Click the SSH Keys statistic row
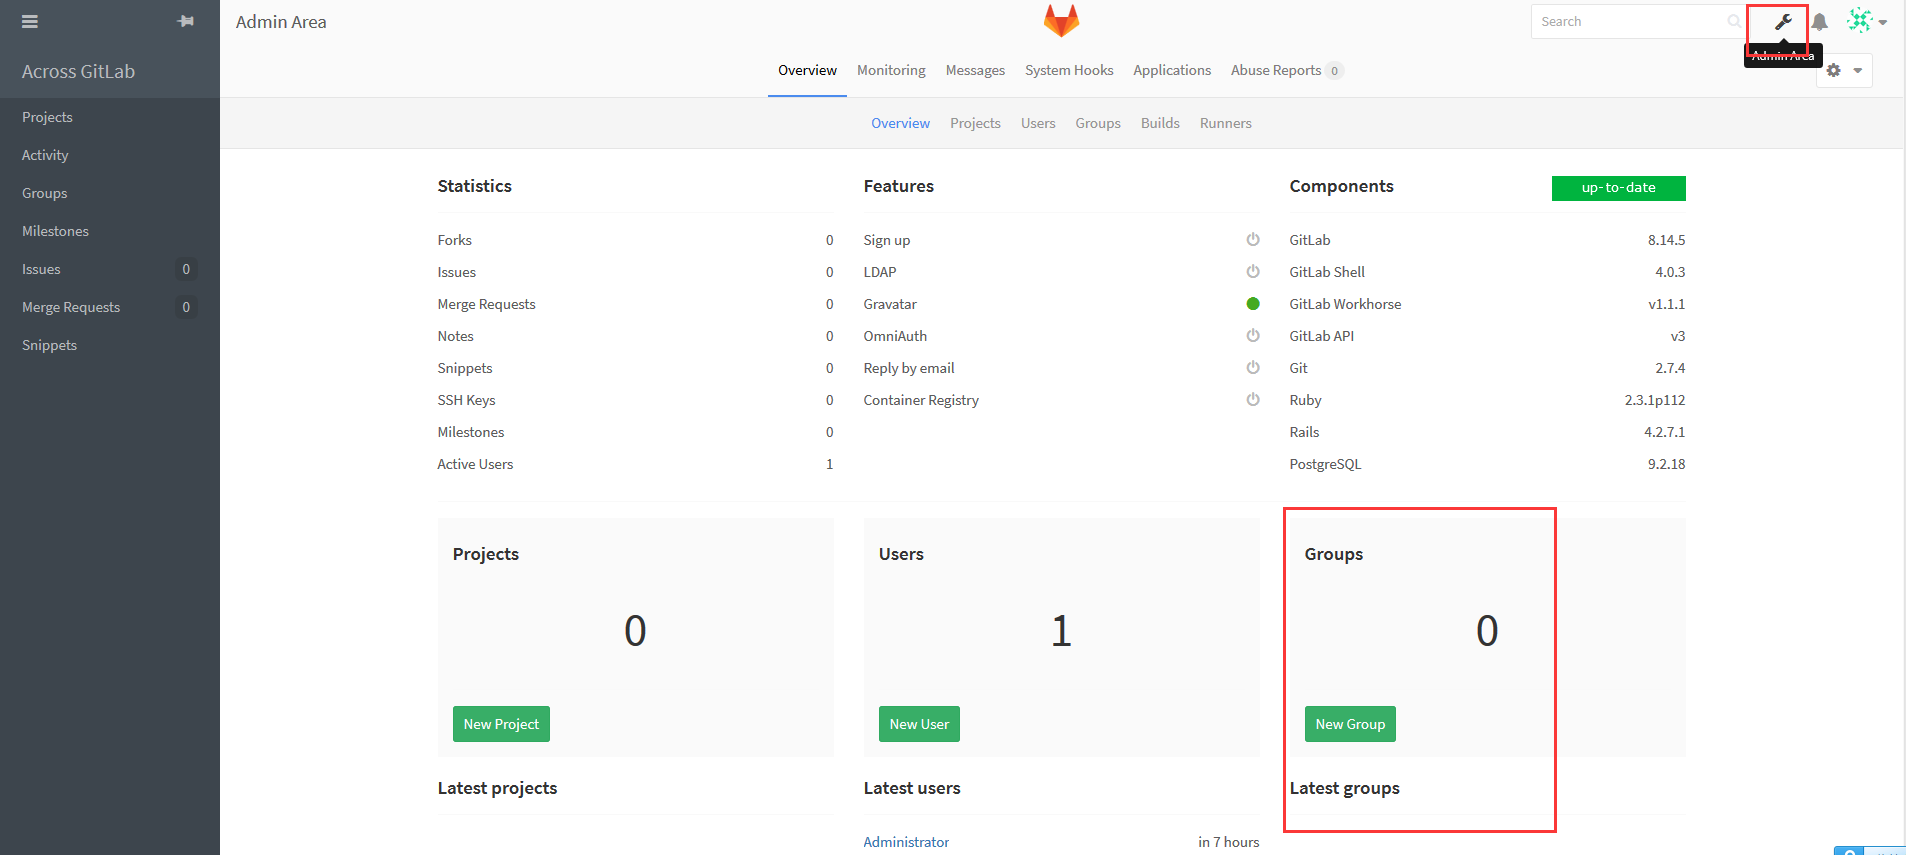 (635, 400)
